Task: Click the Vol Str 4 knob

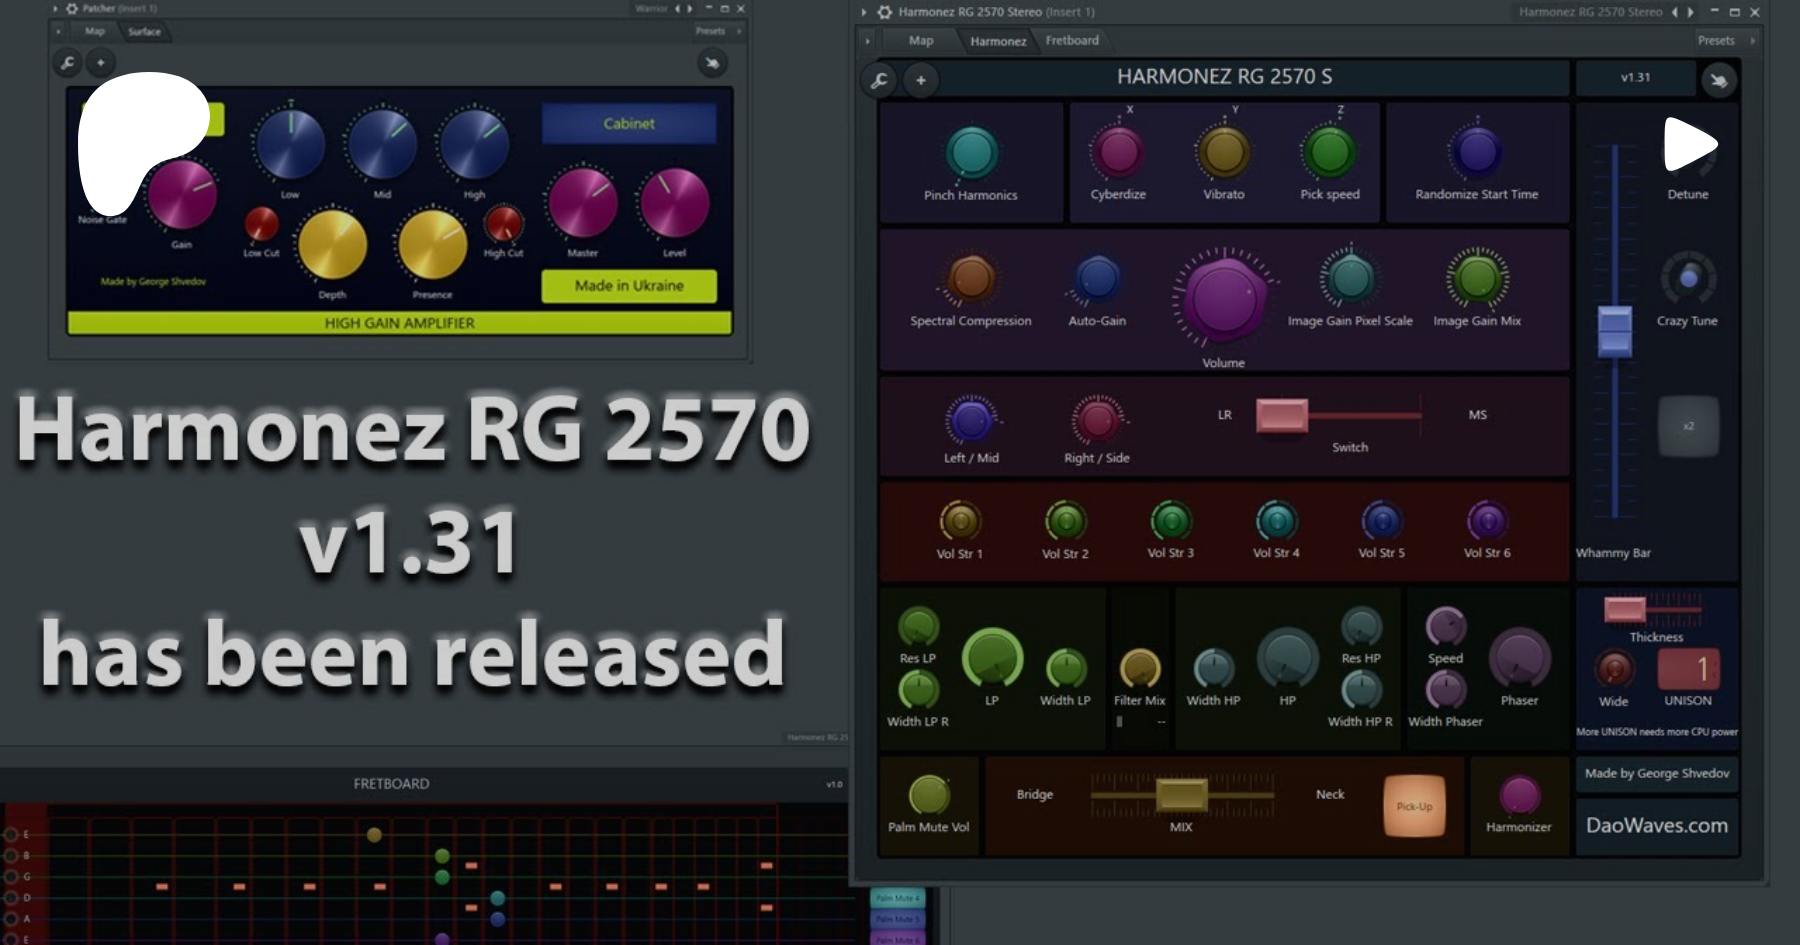Action: [x=1276, y=521]
